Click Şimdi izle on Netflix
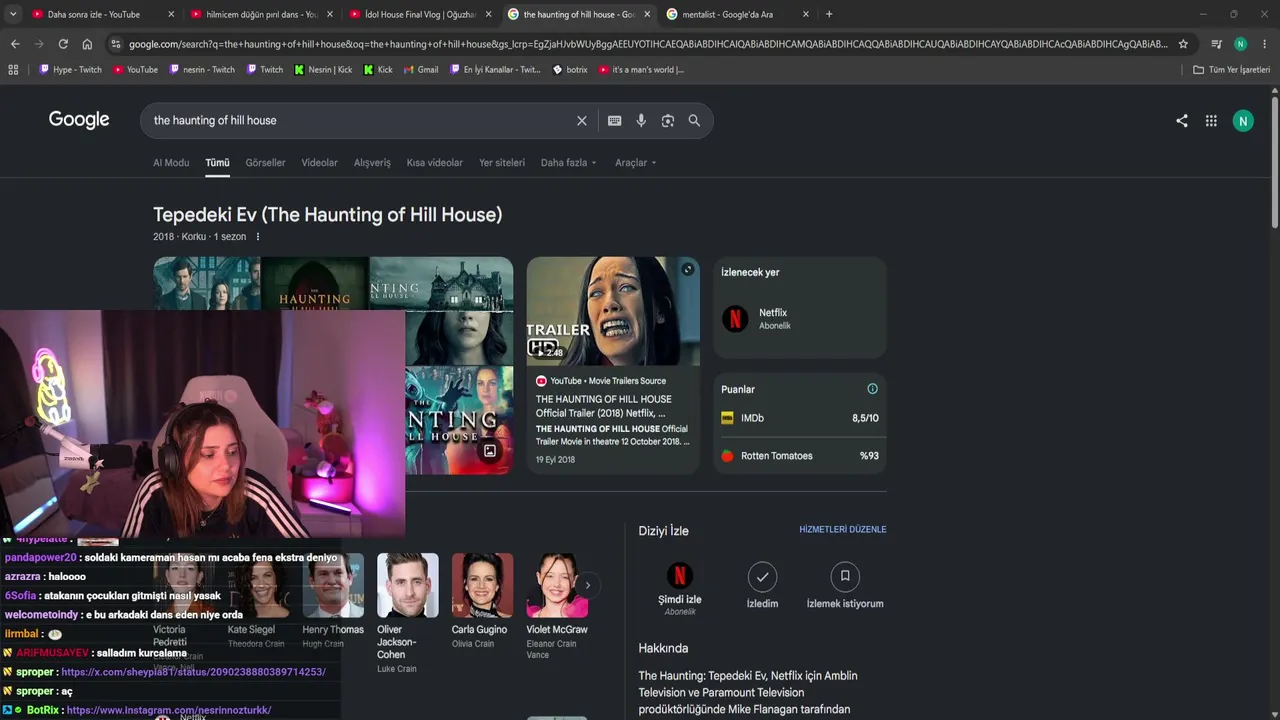Screen dimensions: 1280x720 point(680,588)
